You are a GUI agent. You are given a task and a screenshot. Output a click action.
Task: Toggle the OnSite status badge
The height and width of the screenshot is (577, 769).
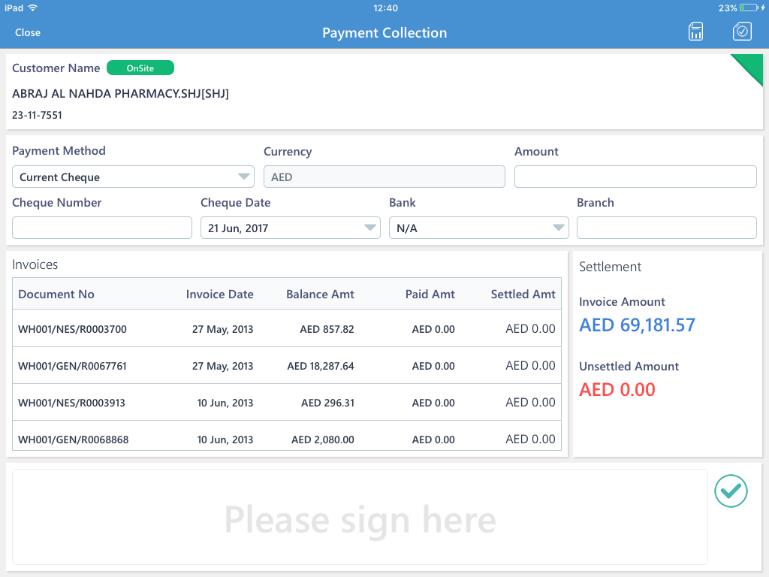click(140, 68)
